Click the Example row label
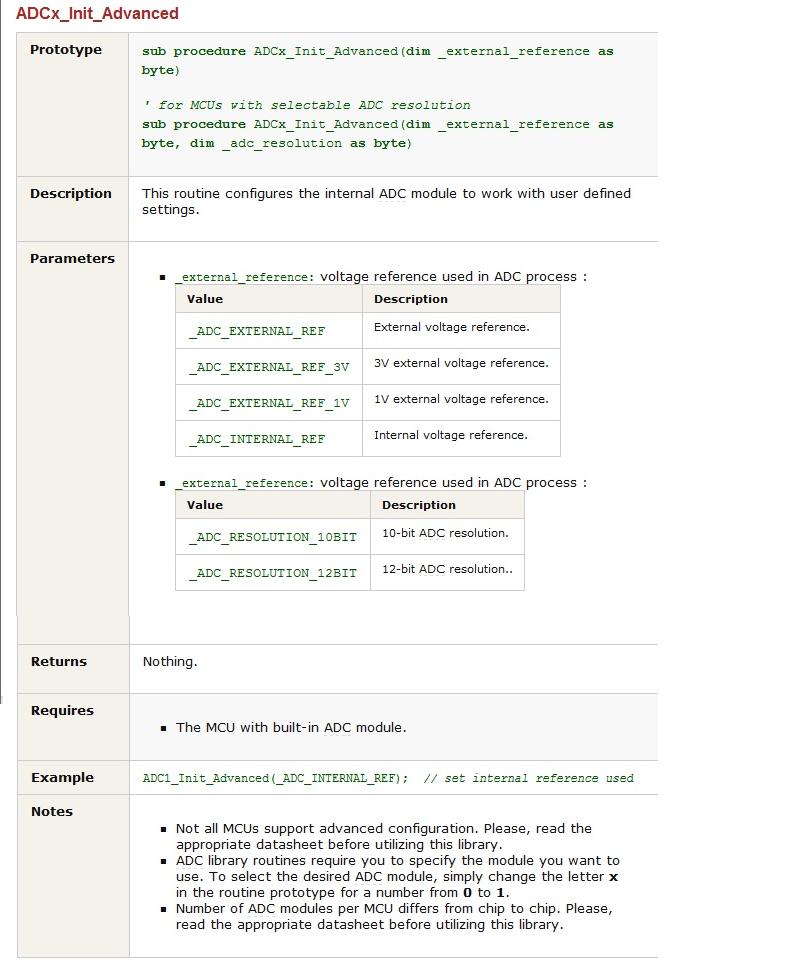Viewport: 785px width, 977px height. point(62,778)
